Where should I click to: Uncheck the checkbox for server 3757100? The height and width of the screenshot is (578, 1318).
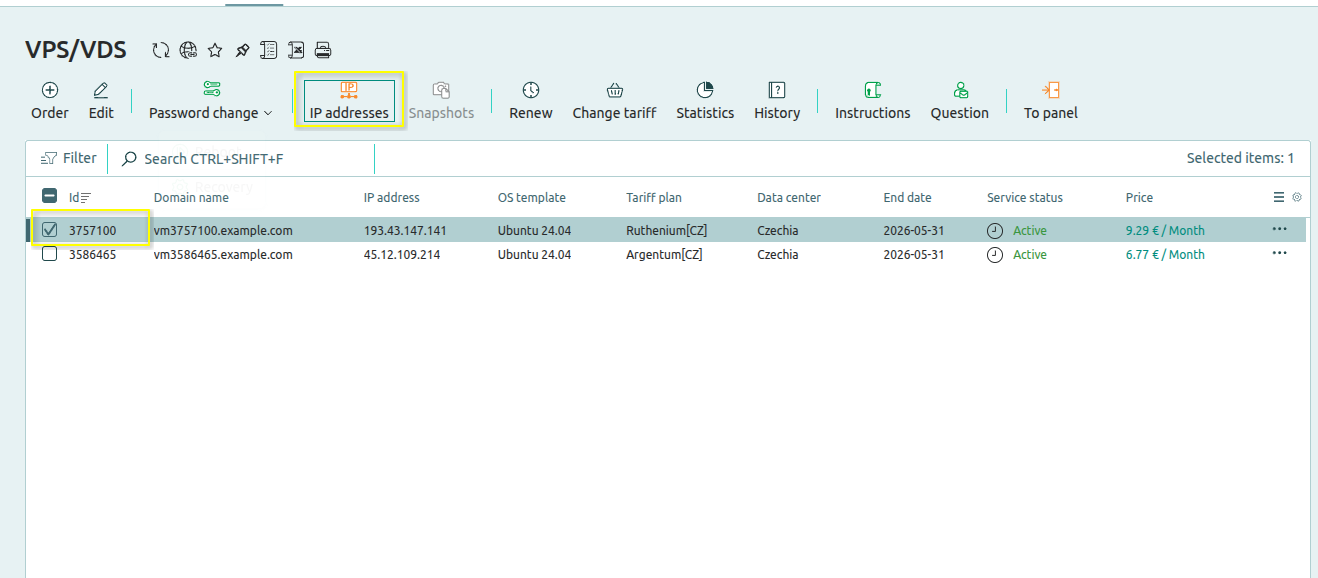pyautogui.click(x=50, y=230)
